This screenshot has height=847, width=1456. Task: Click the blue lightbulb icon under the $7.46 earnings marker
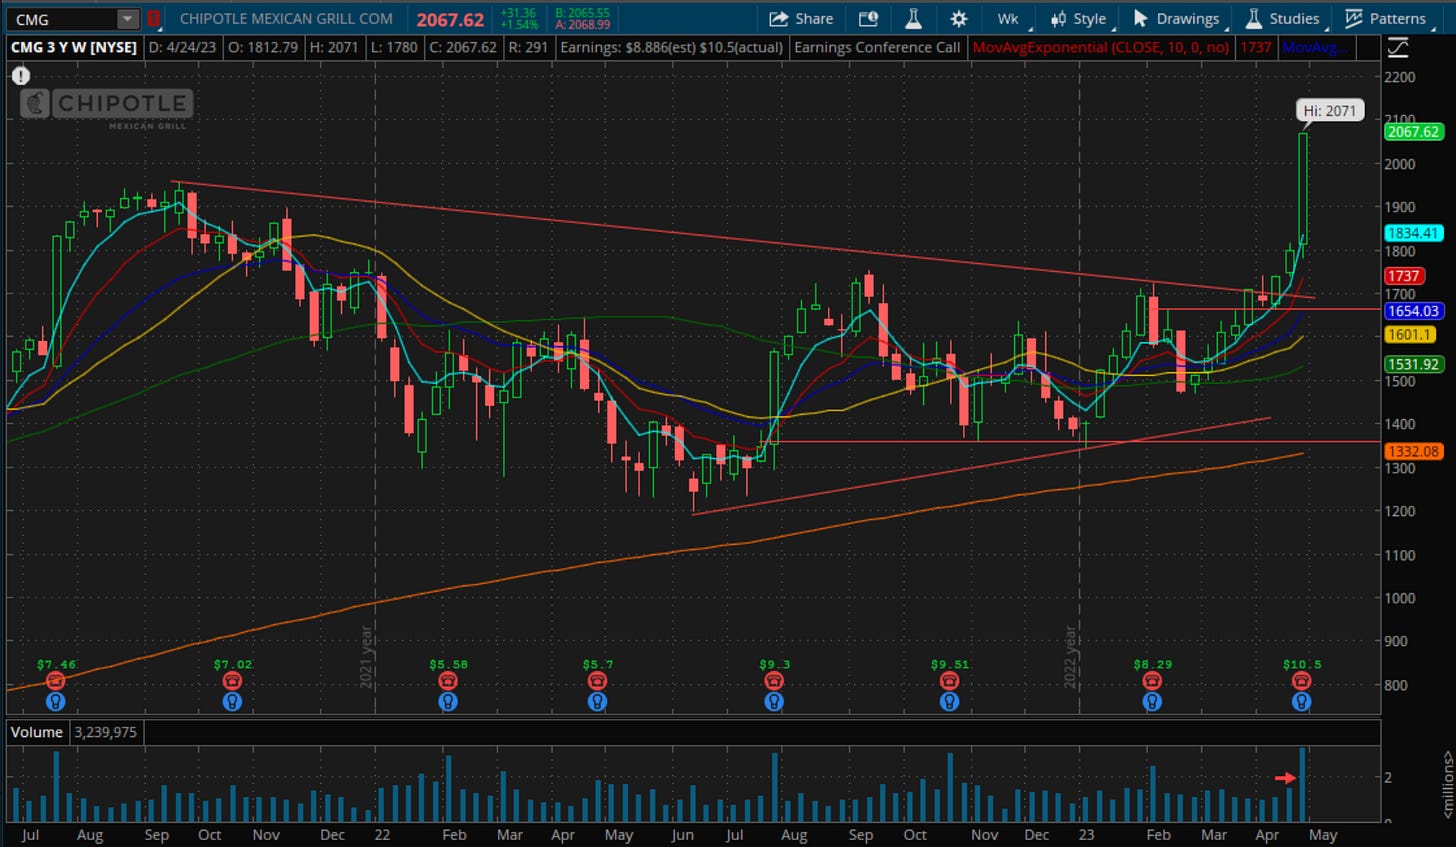pos(56,702)
